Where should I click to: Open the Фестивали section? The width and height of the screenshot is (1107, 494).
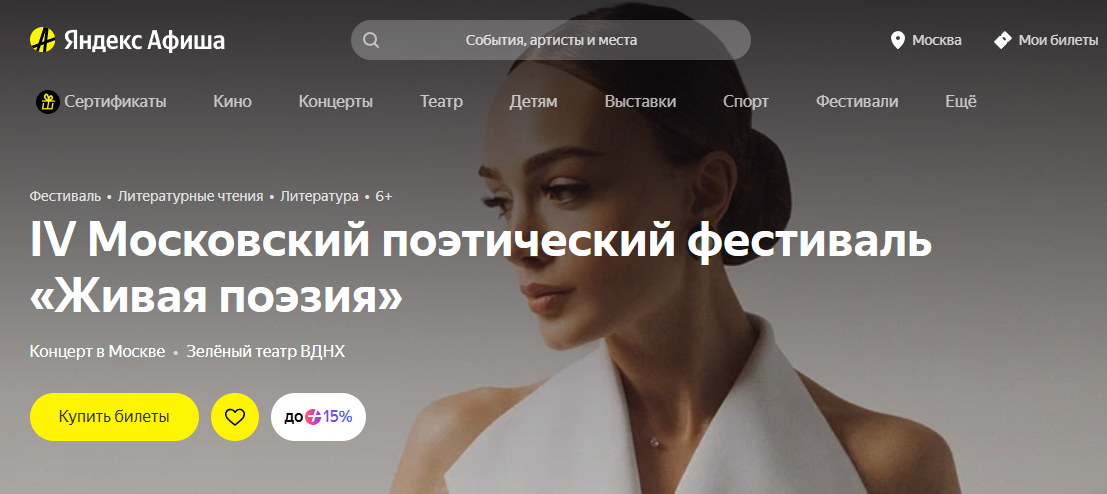[857, 102]
